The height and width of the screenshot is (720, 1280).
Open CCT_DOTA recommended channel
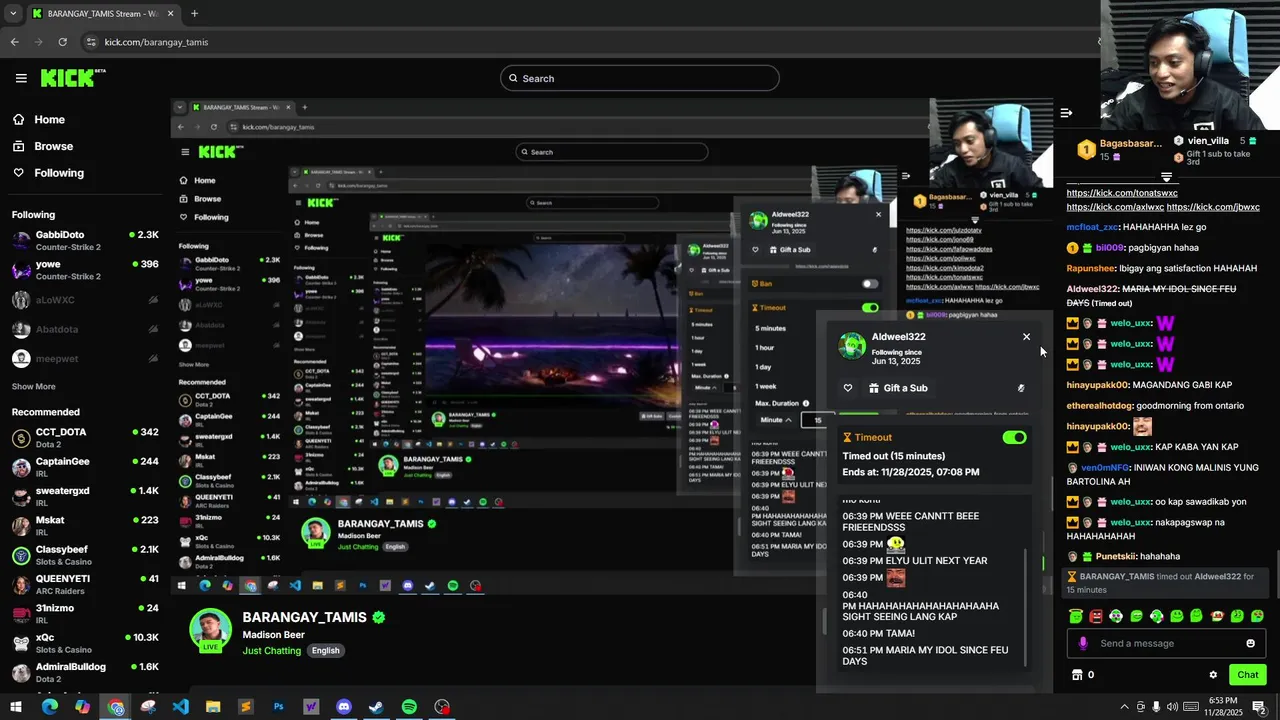[x=85, y=438]
